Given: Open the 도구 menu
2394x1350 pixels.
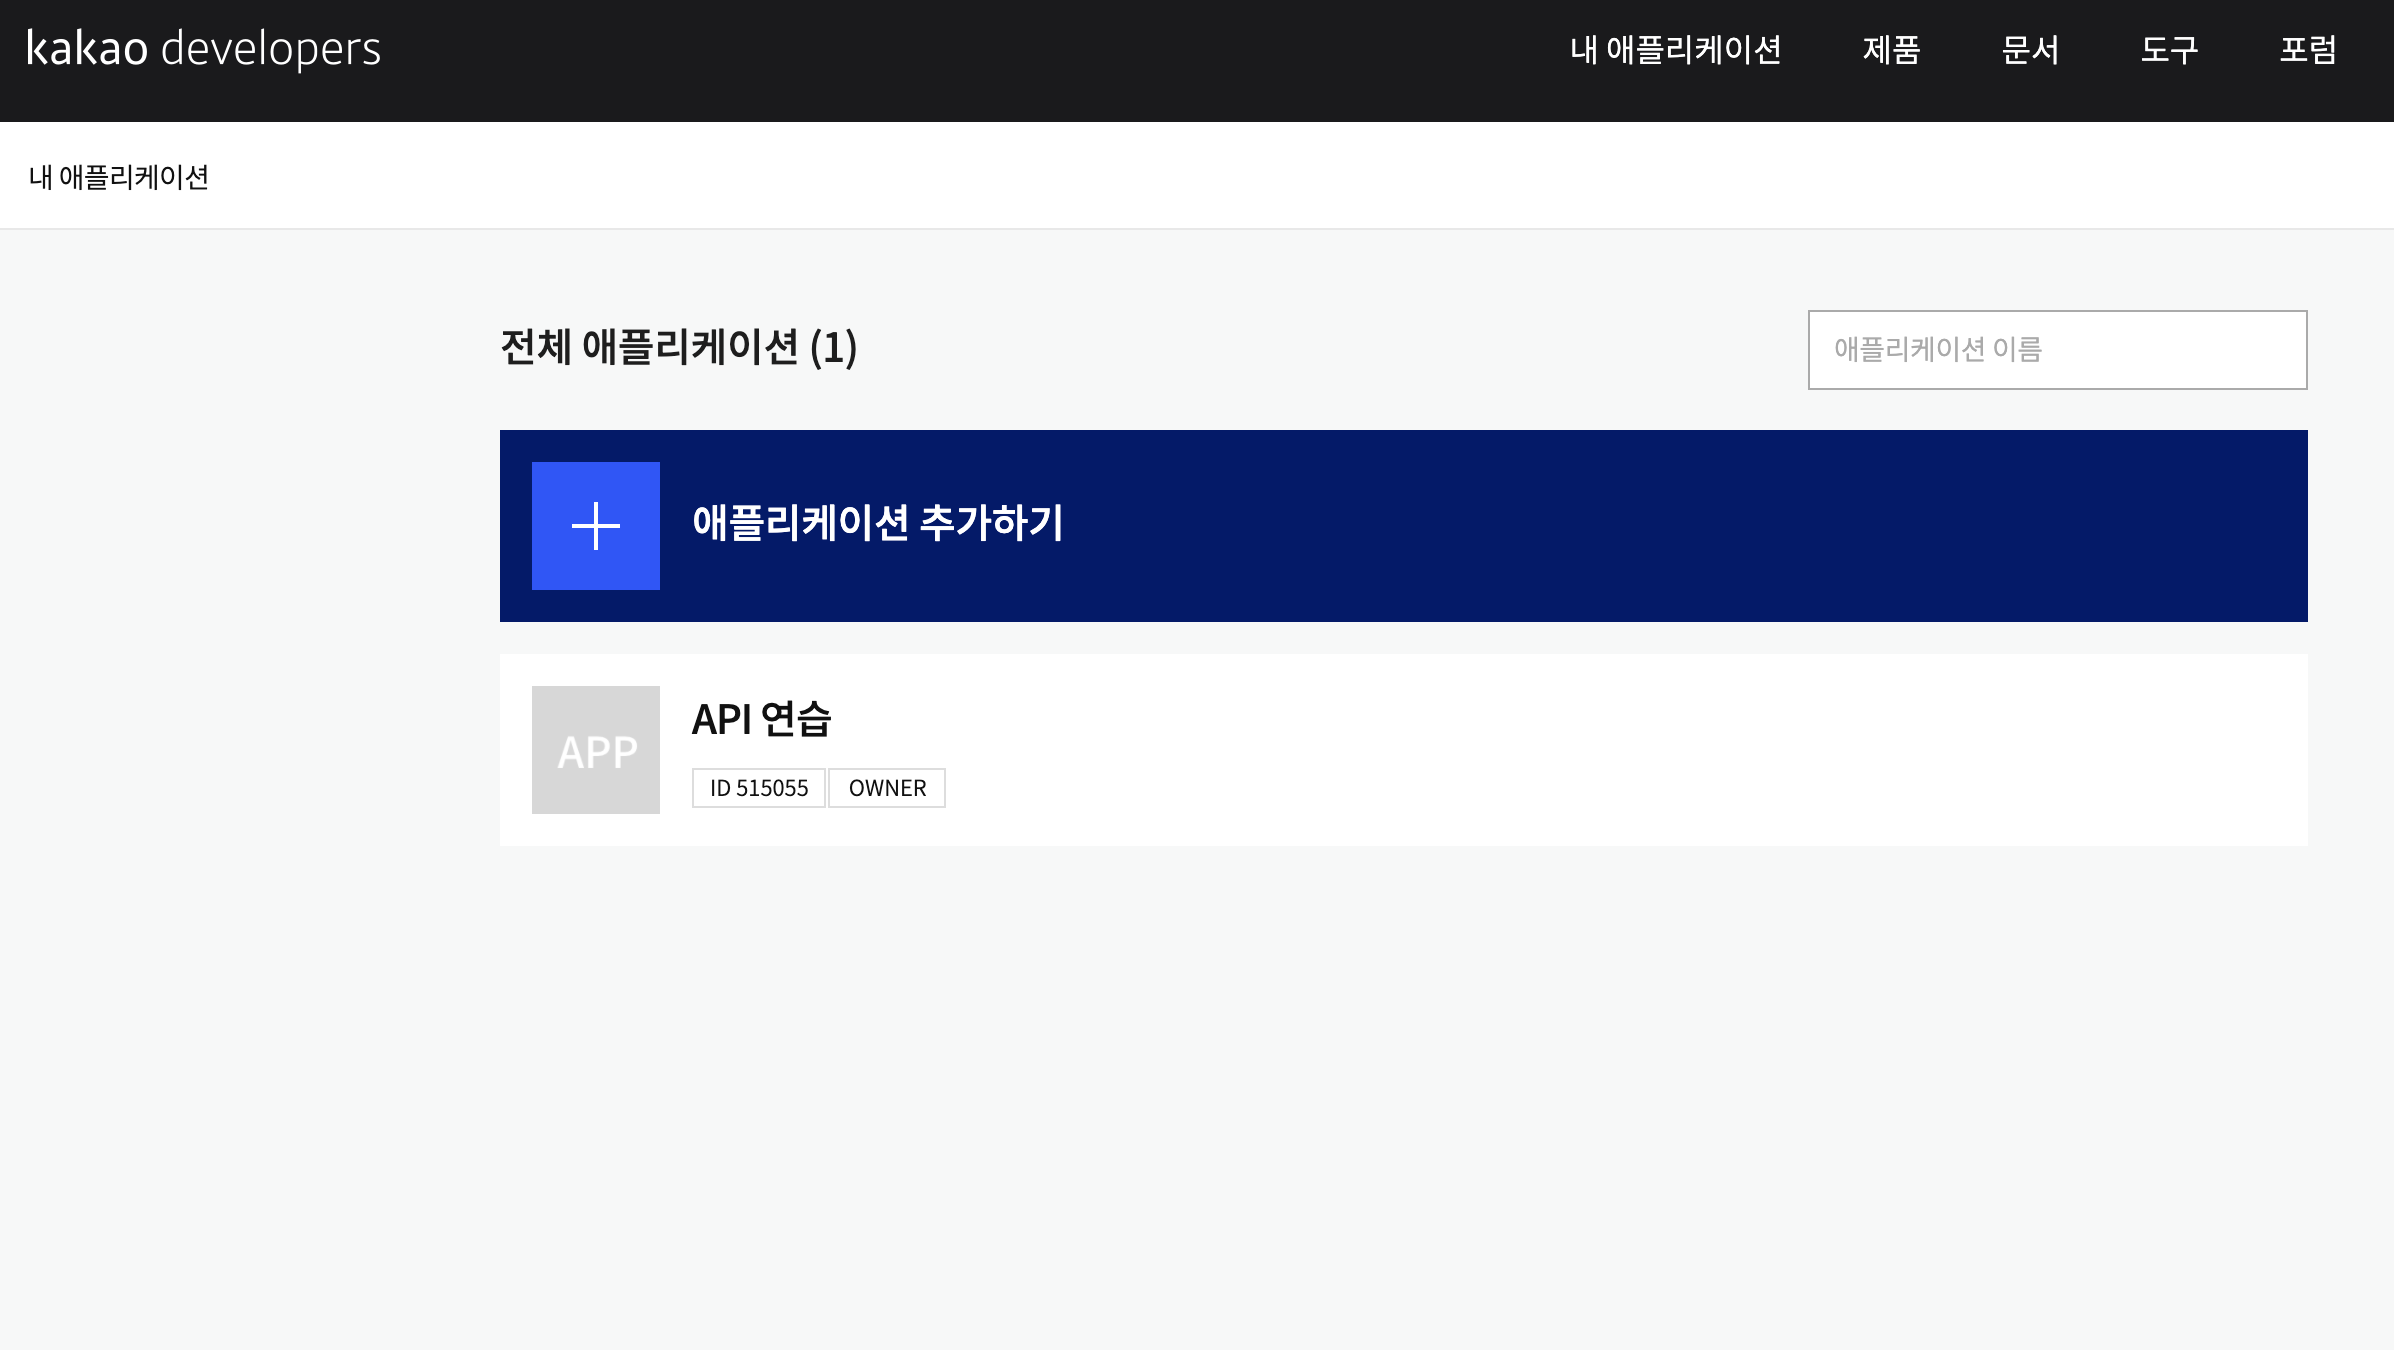Looking at the screenshot, I should pos(2169,49).
